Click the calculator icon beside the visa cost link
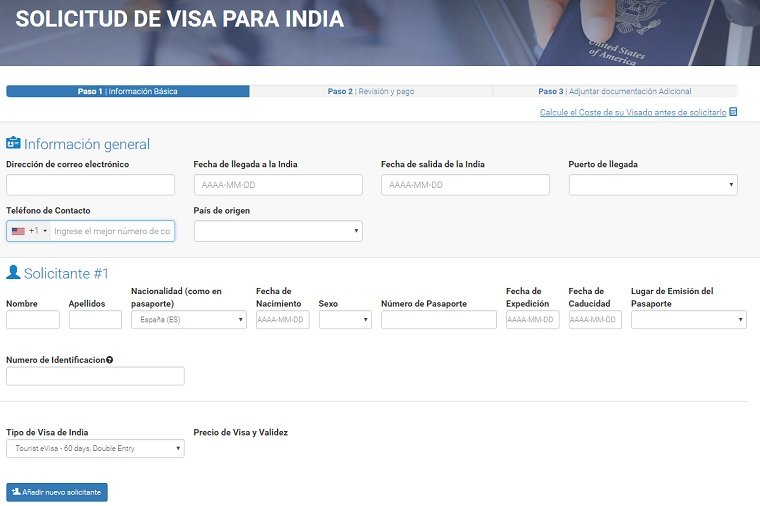Screen dimensions: 760x506 click(733, 112)
